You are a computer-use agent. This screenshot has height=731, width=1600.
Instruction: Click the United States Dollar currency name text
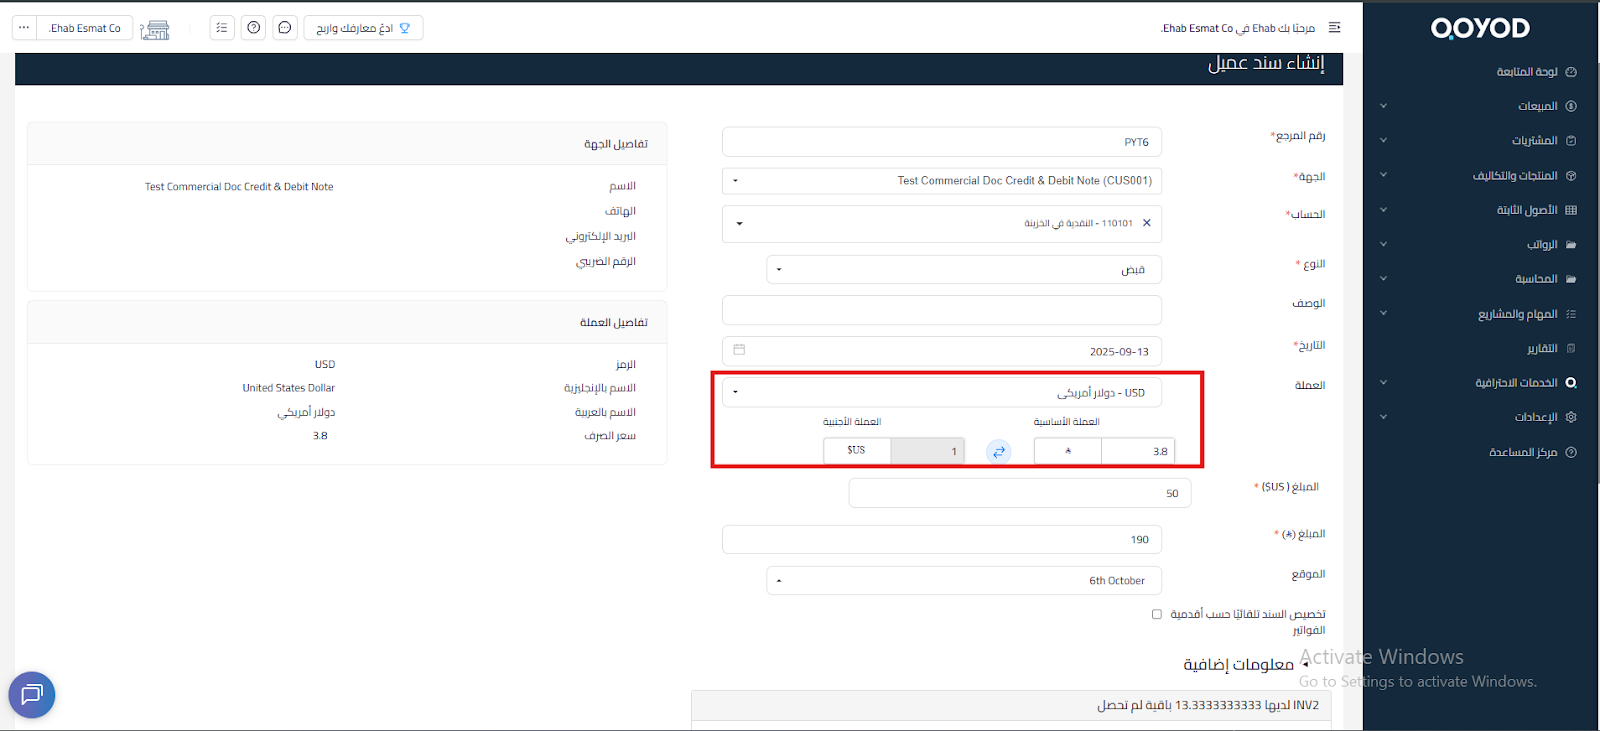[x=289, y=388]
